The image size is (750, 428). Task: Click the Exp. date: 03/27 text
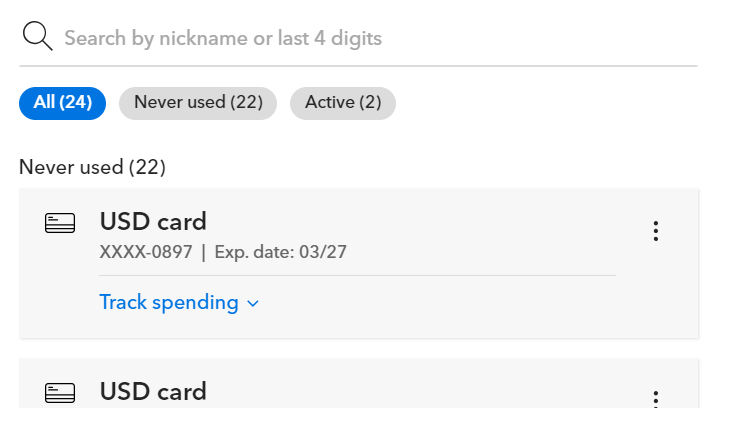[280, 252]
